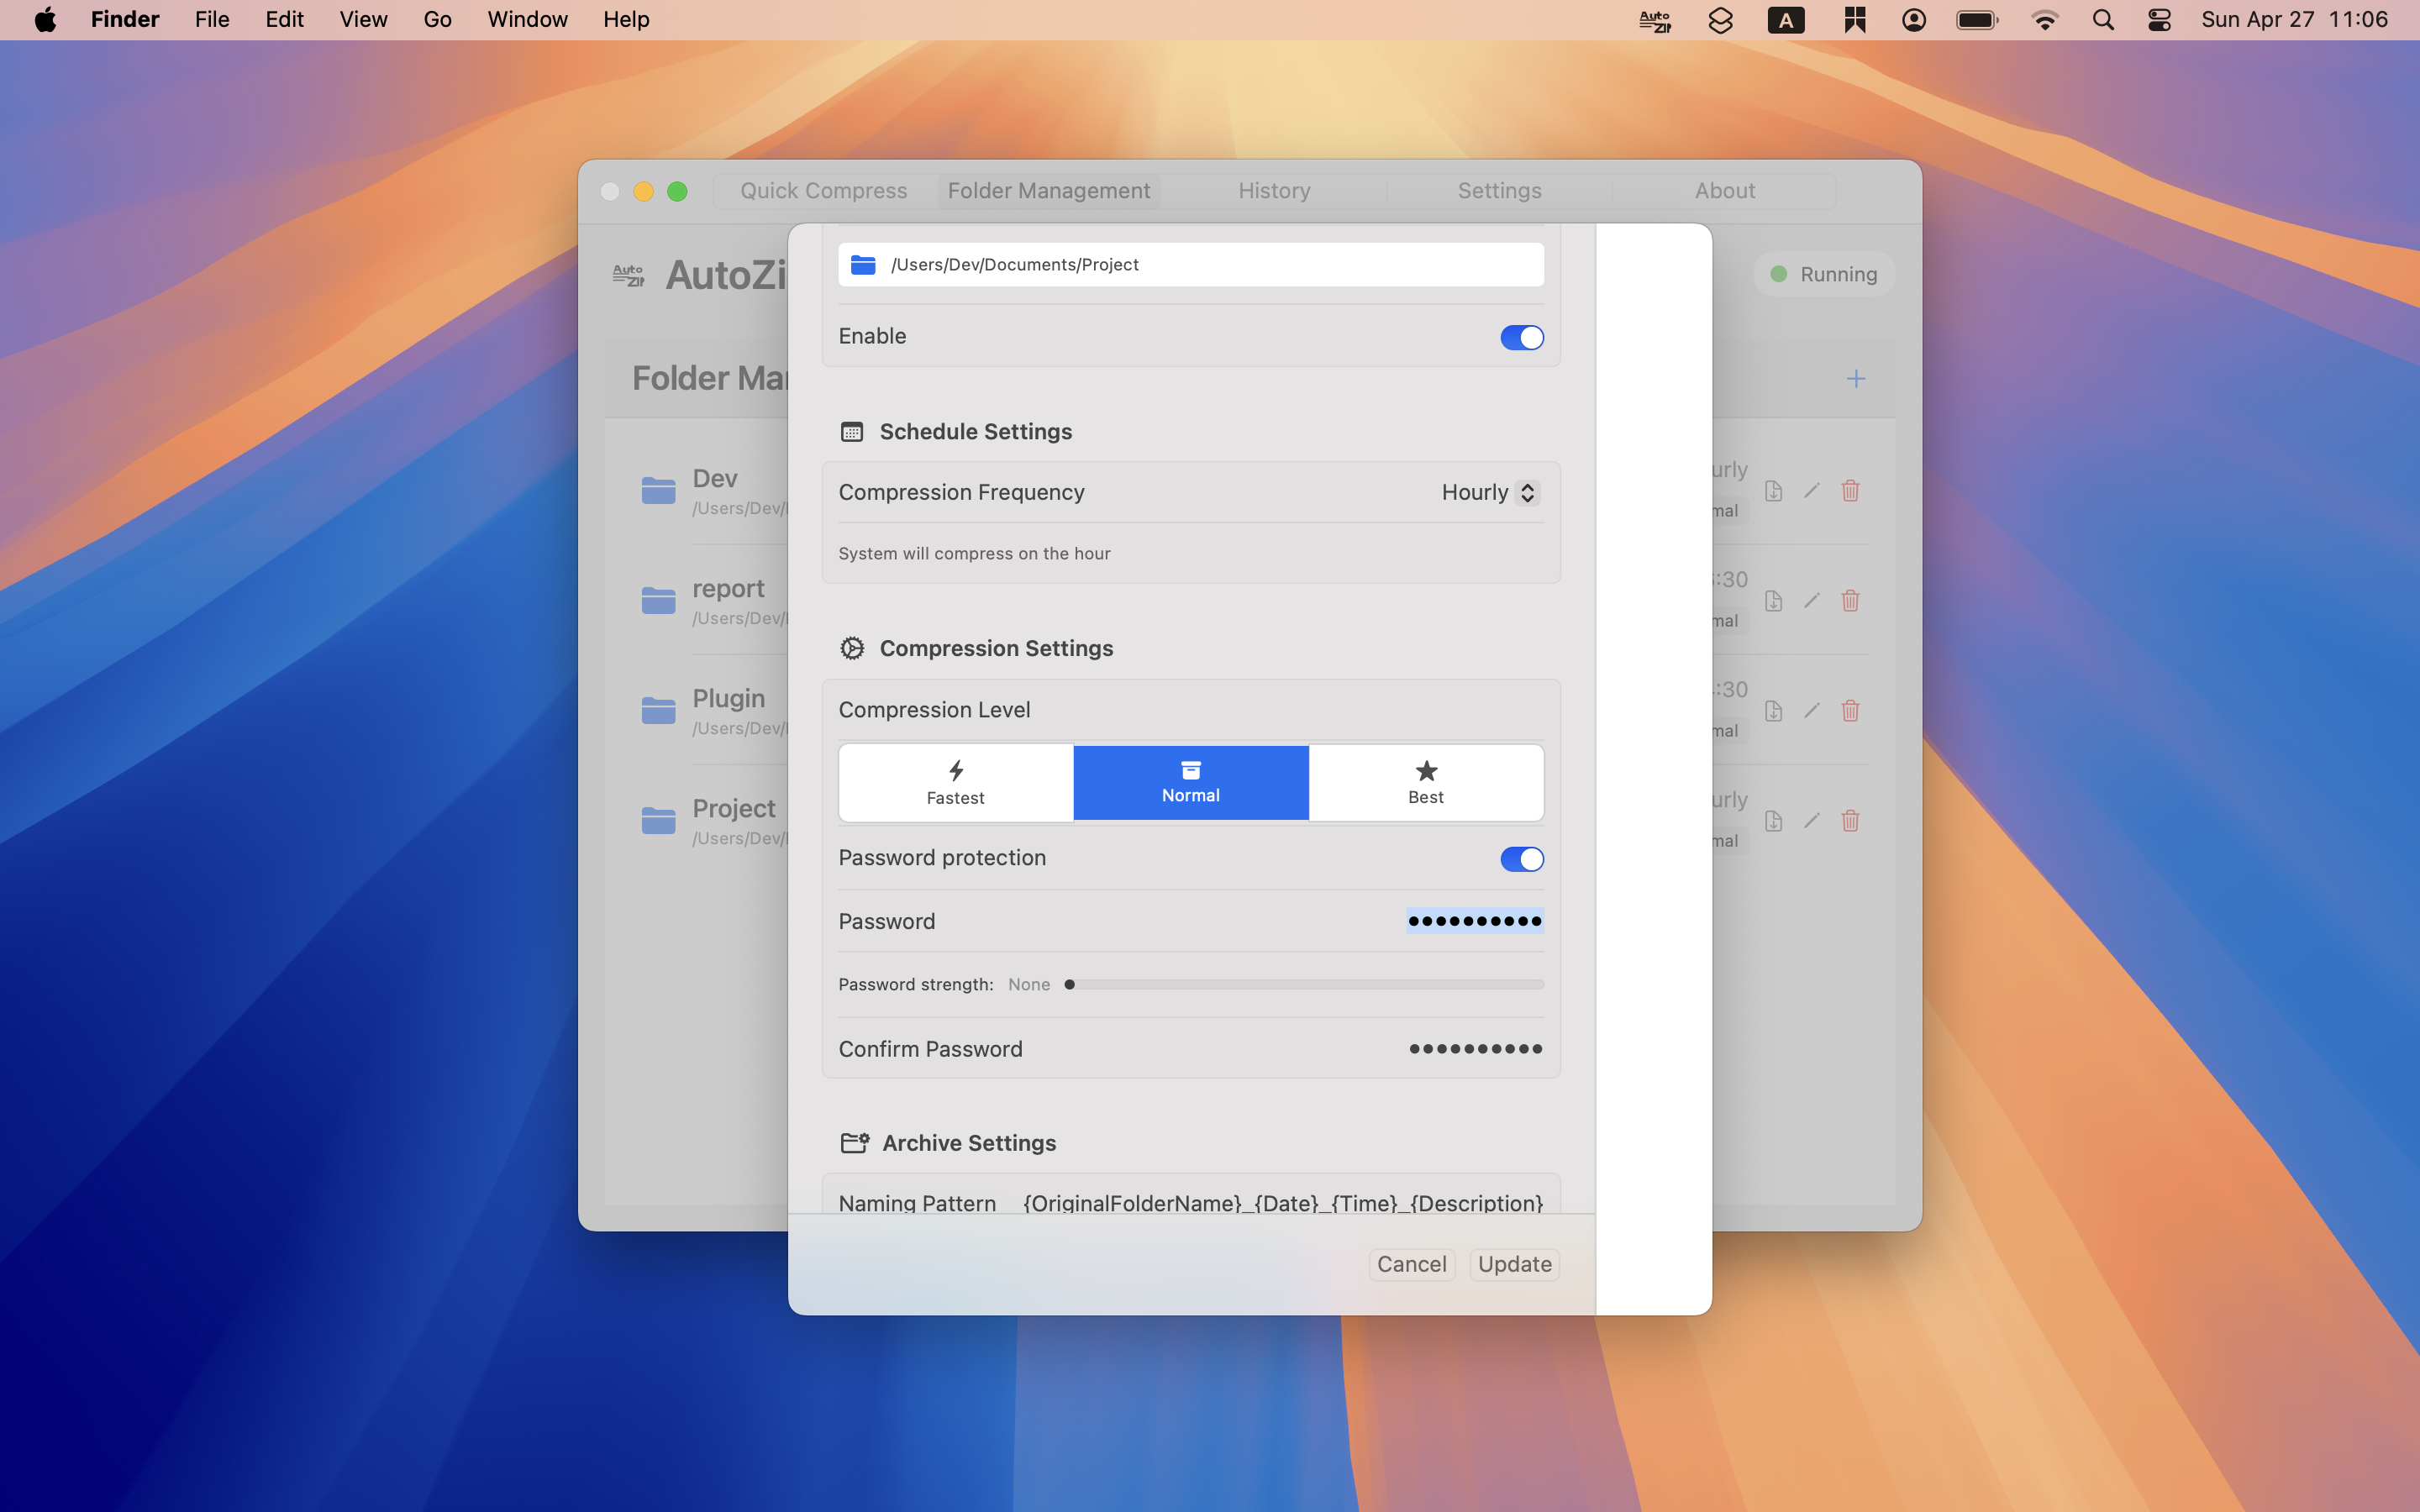Click the Naming Pattern field

(1283, 1203)
